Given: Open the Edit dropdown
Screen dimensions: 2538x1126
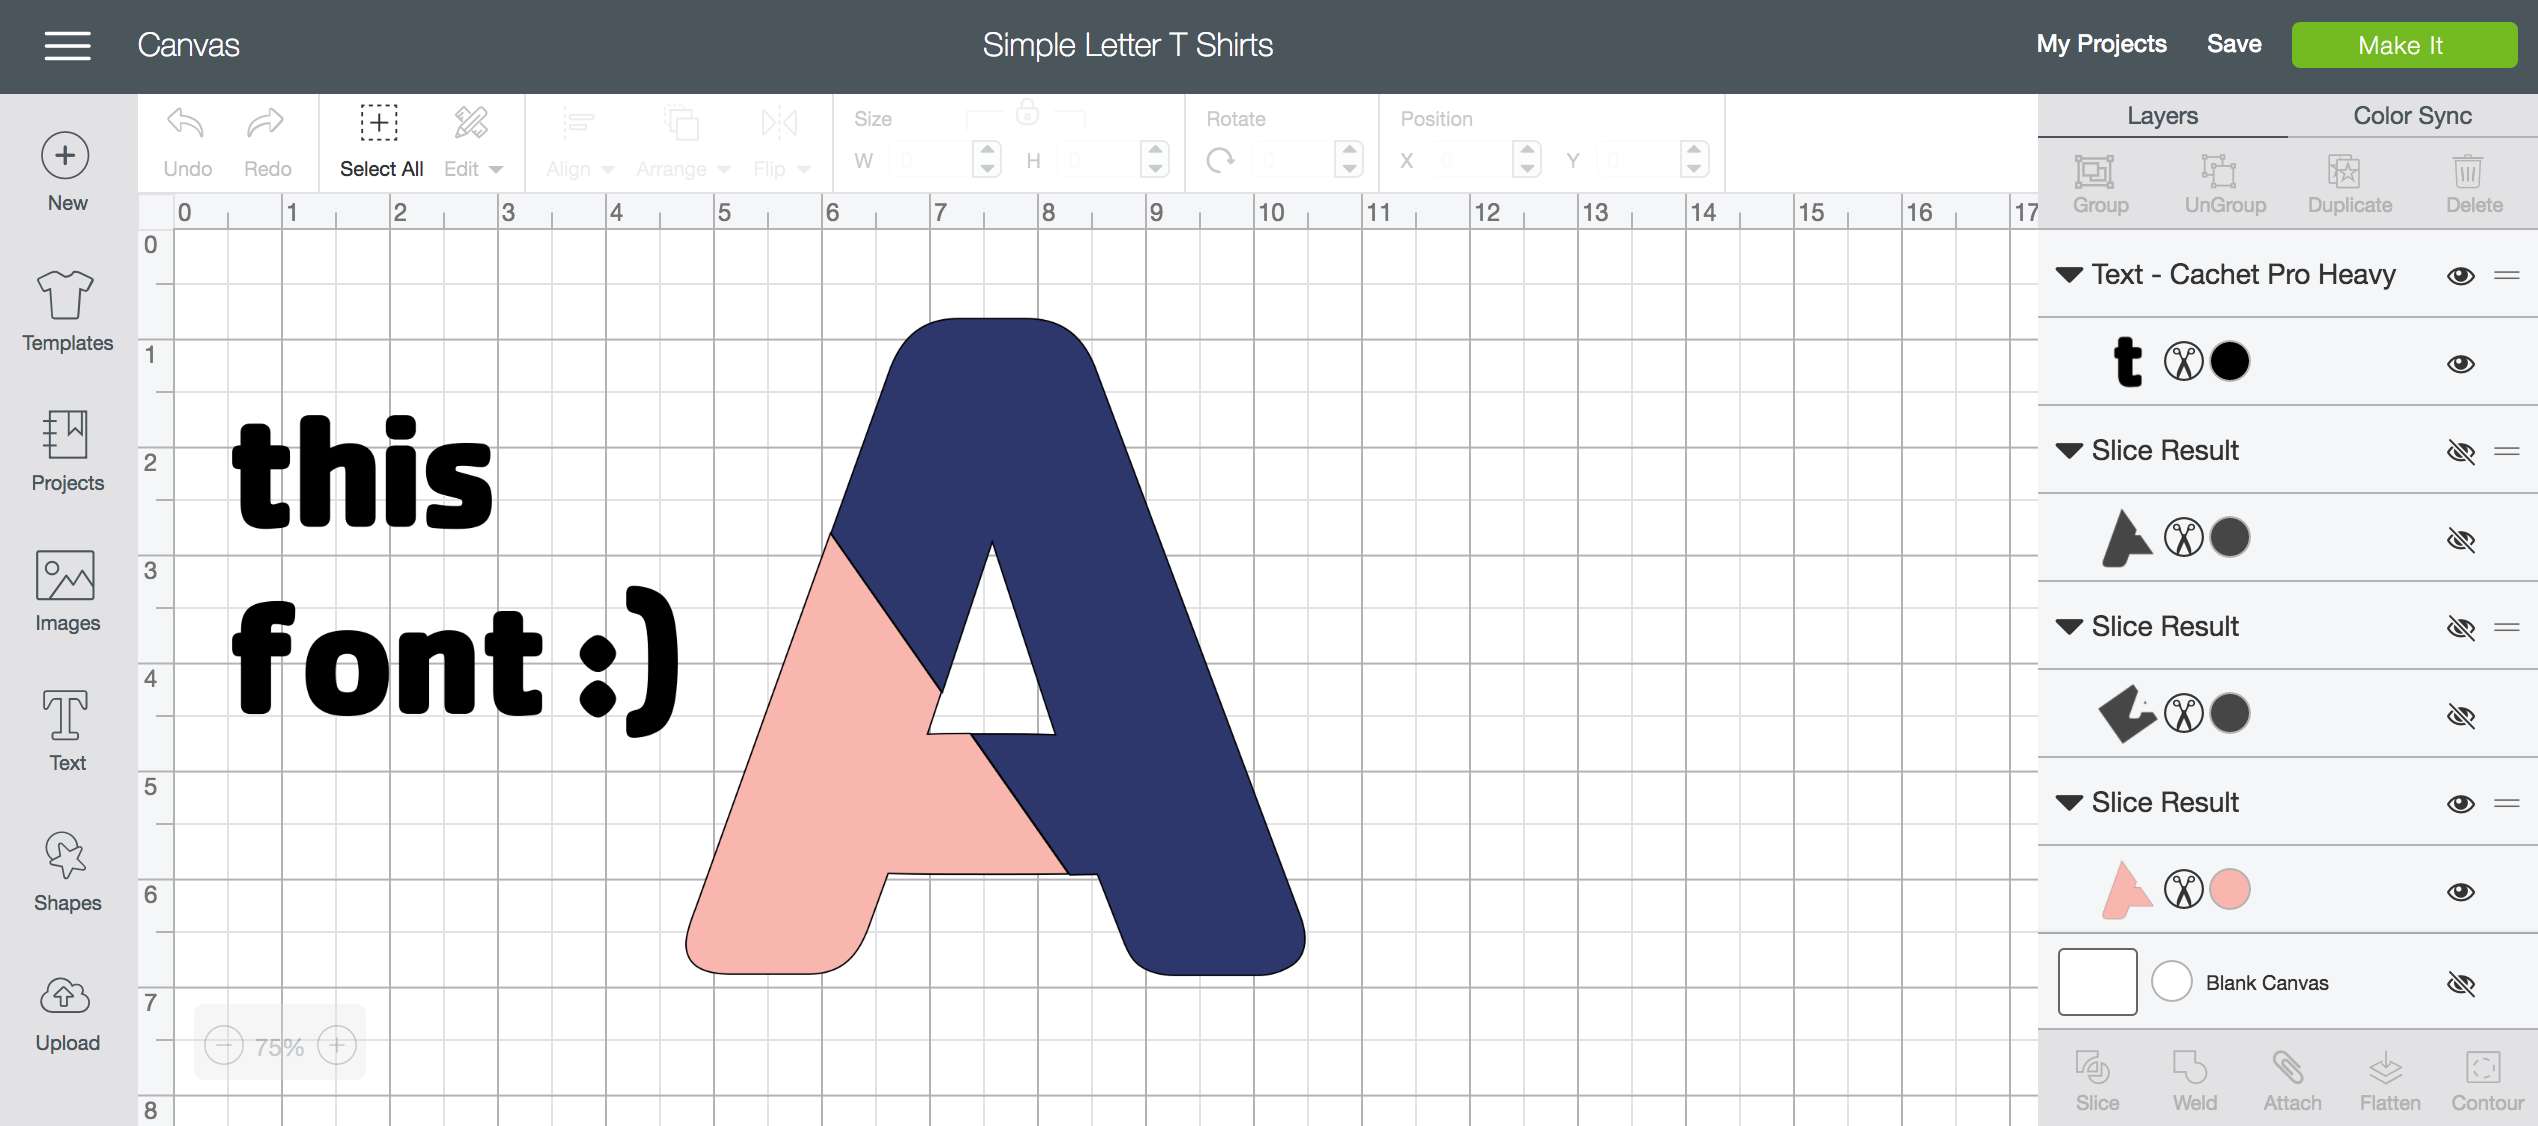Looking at the screenshot, I should click(x=473, y=168).
